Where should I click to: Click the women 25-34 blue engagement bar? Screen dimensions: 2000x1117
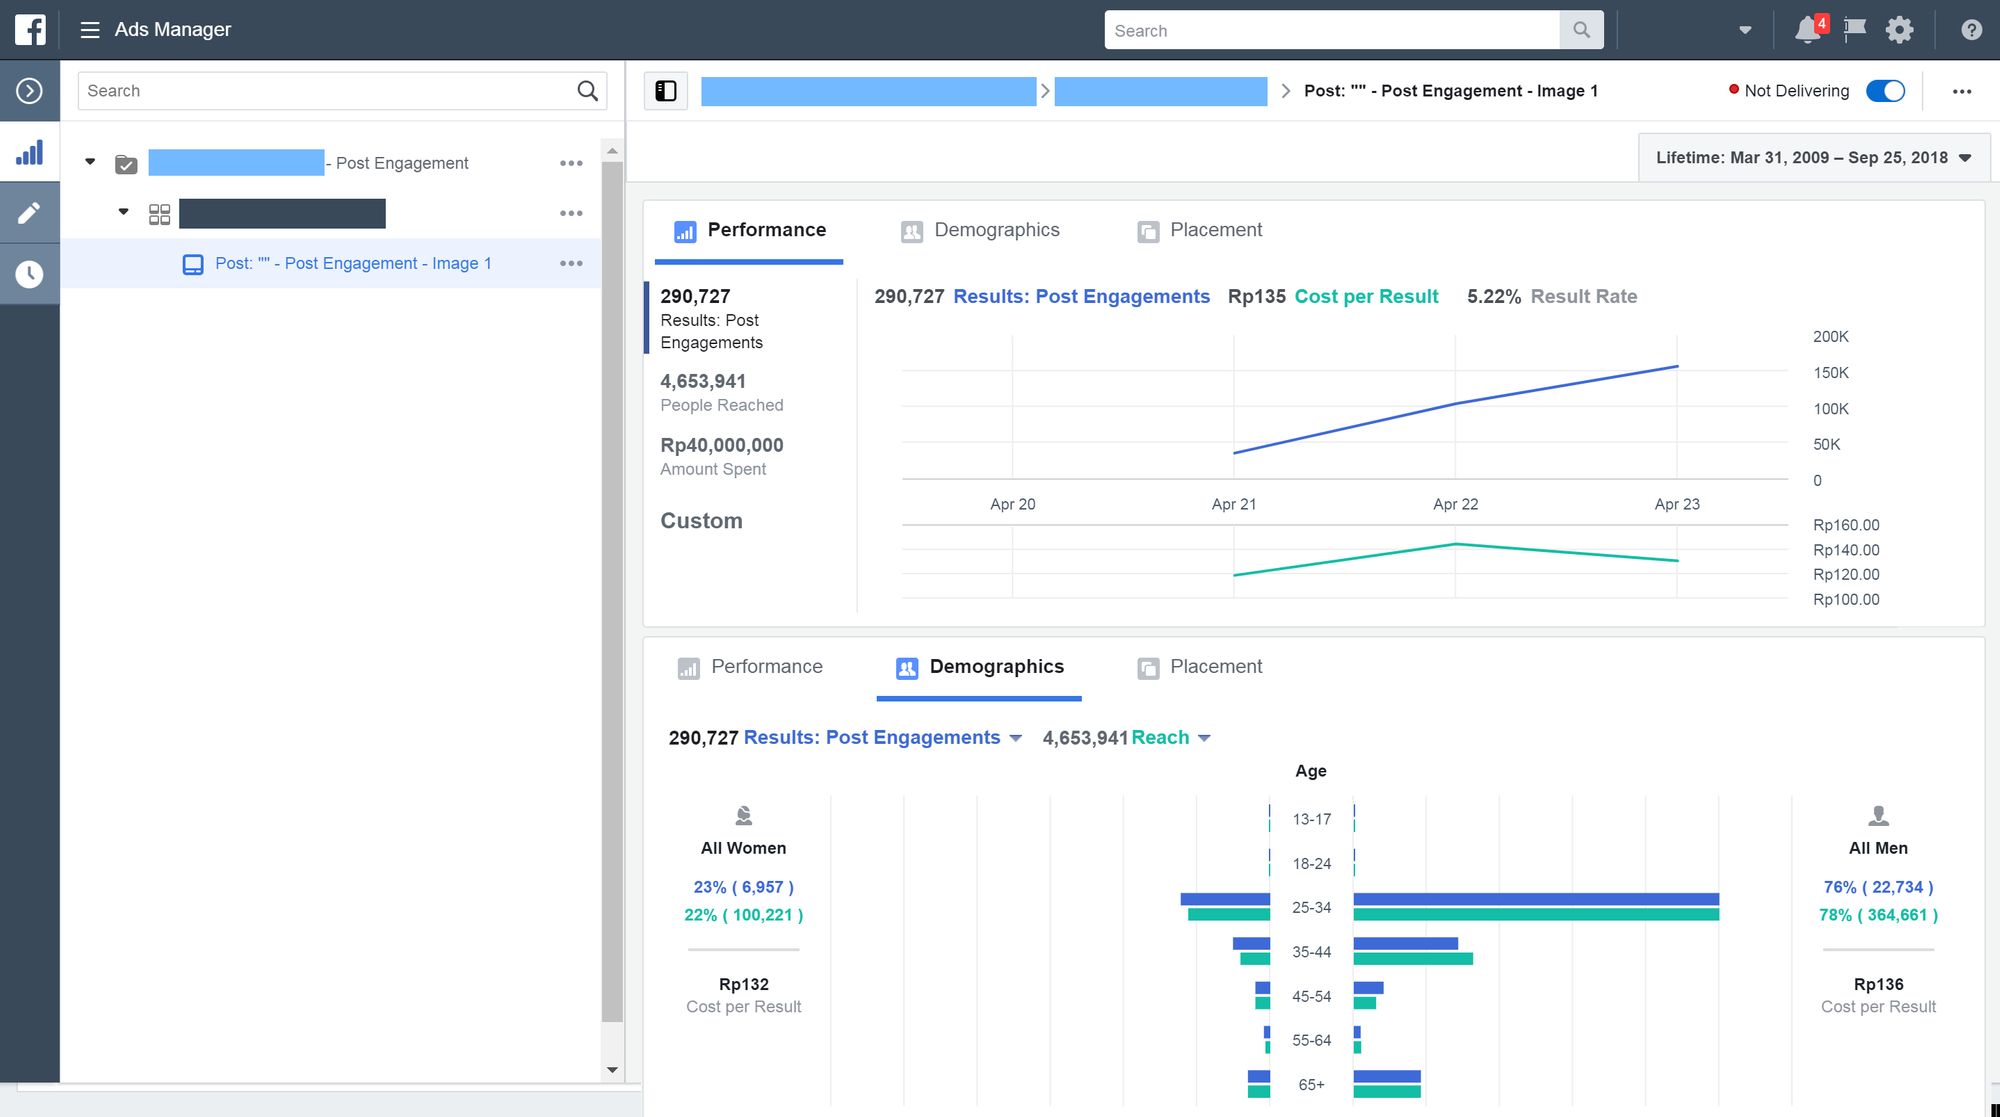click(1225, 899)
